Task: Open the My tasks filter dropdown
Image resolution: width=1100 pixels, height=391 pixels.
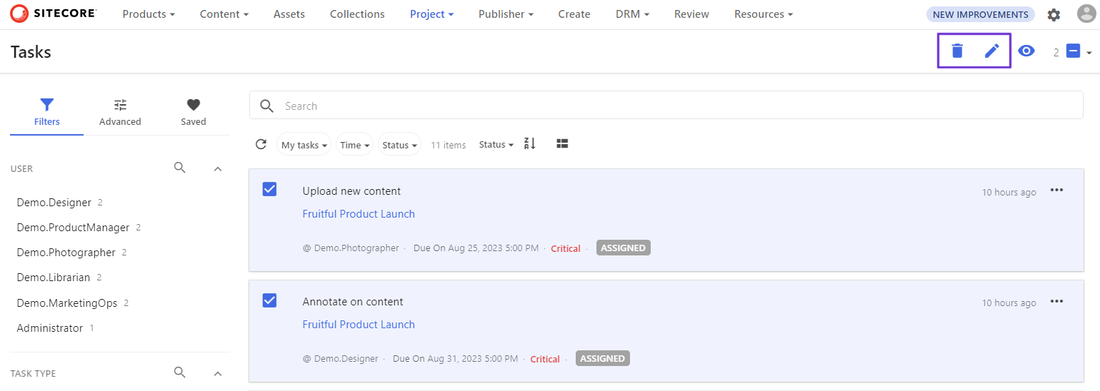Action: pos(304,145)
